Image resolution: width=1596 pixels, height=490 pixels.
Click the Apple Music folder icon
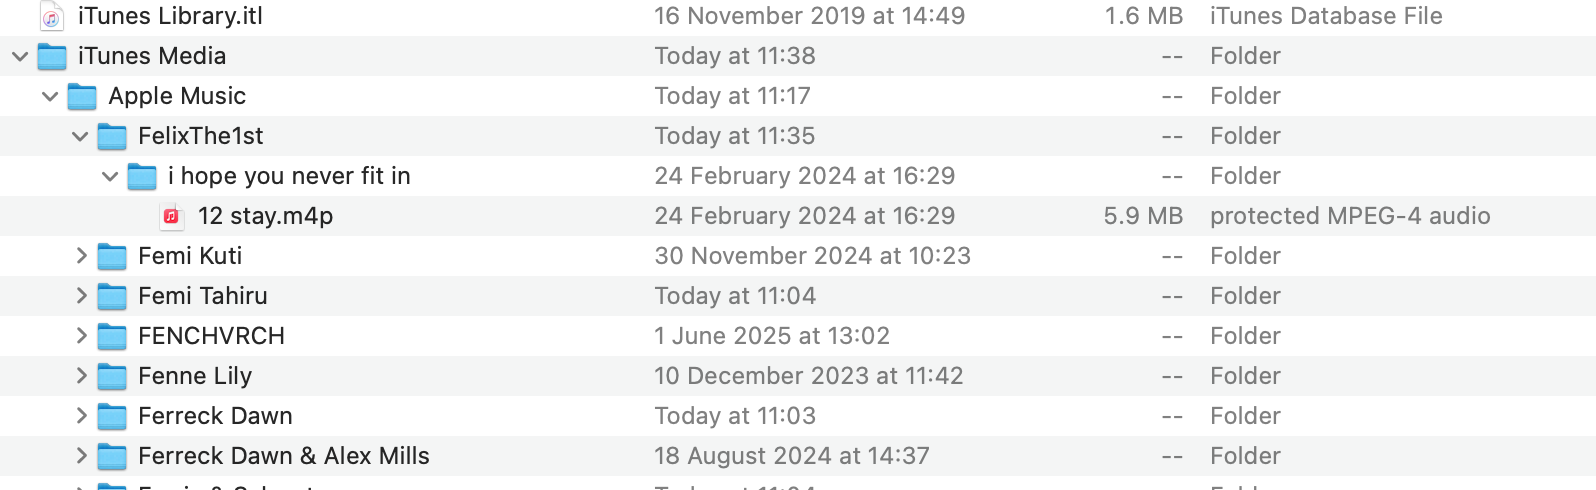pyautogui.click(x=82, y=96)
